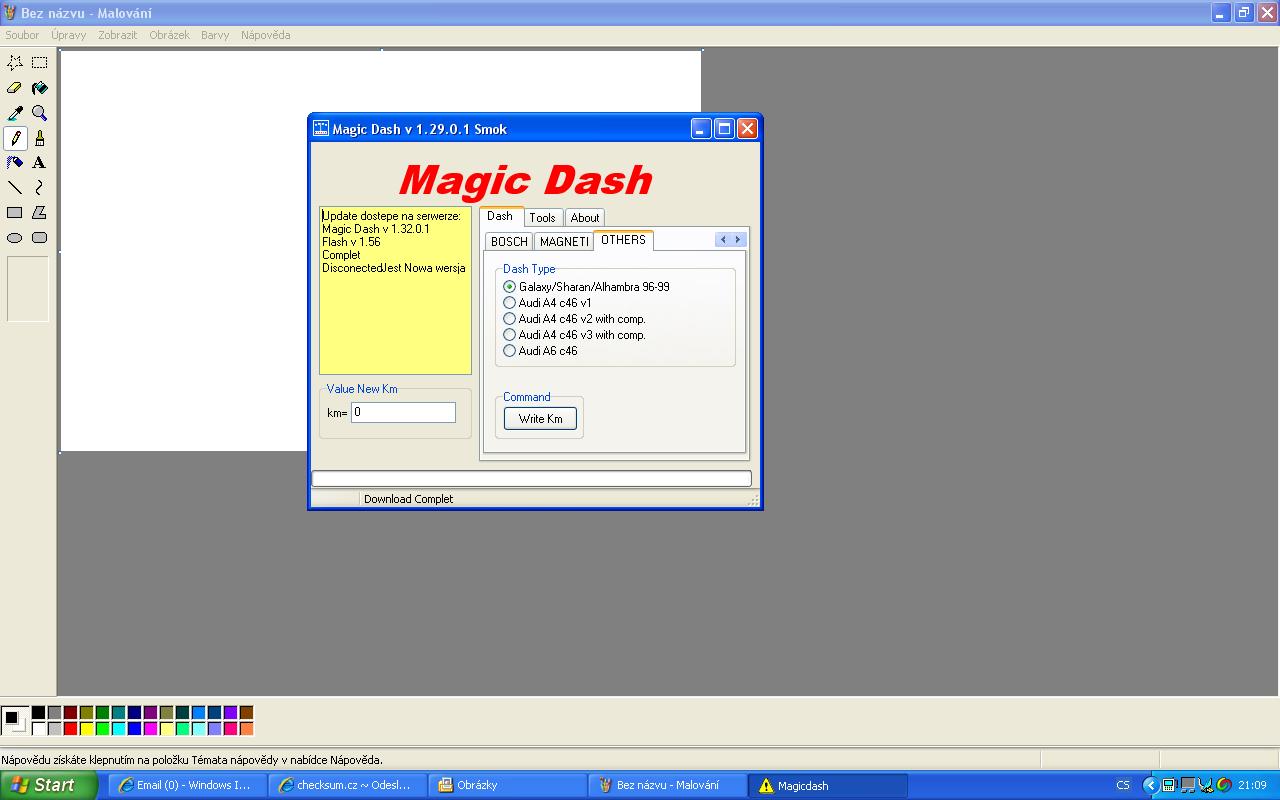
Task: Select the Audi A6 c46 radio button
Action: coord(540,351)
